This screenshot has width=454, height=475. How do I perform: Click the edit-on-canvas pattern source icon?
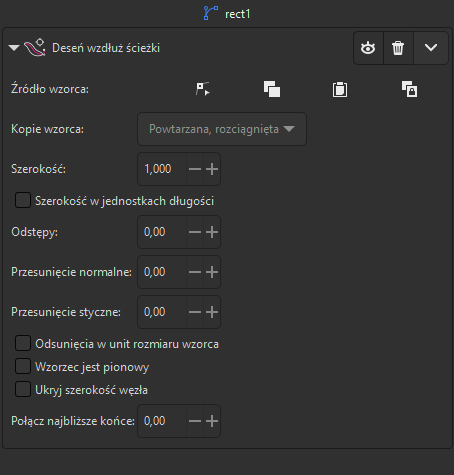(x=203, y=89)
